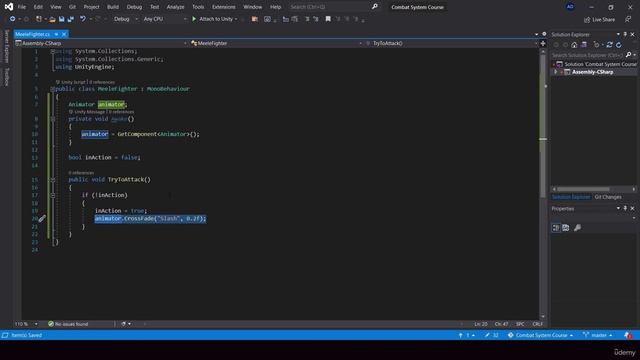Click Sync with Active Document icon
Viewport: 640px width, 360px height.
[x=609, y=45]
